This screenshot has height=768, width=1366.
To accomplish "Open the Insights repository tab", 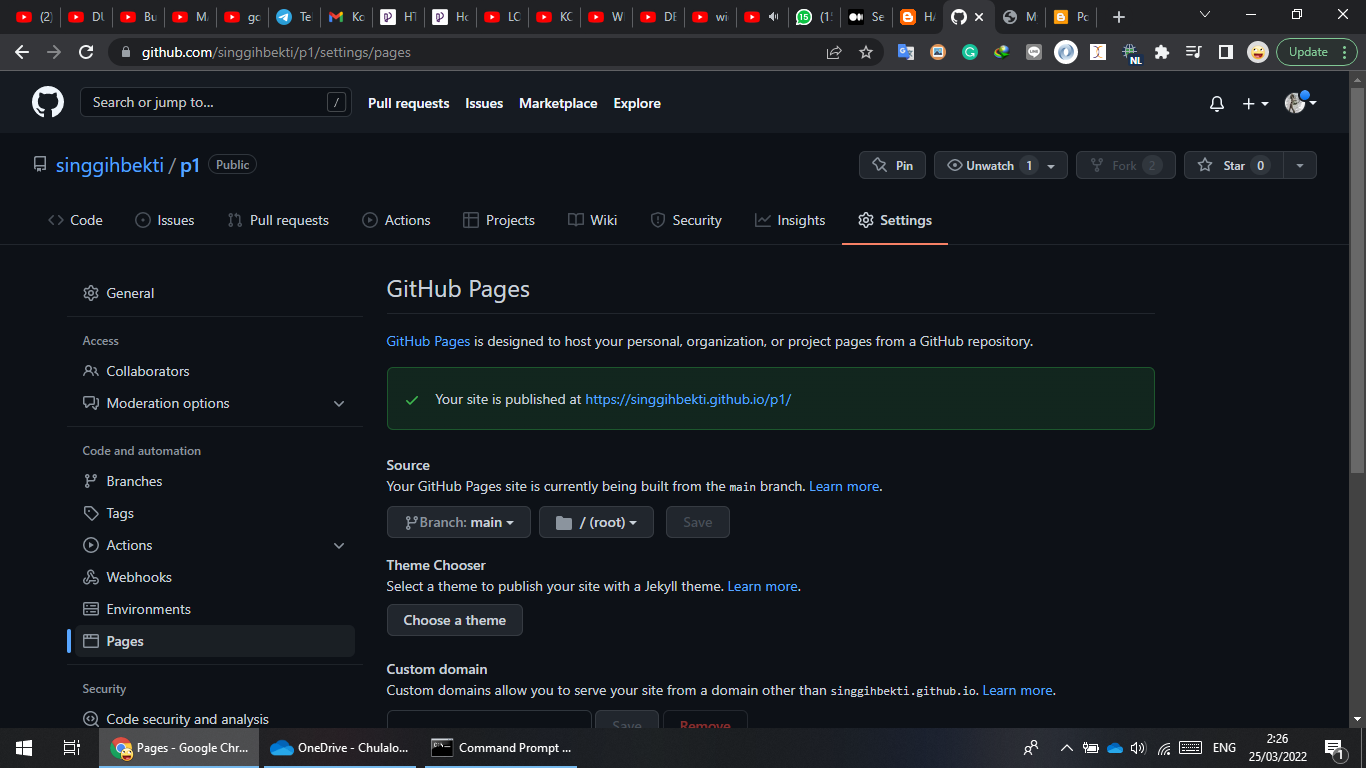I will pos(790,220).
